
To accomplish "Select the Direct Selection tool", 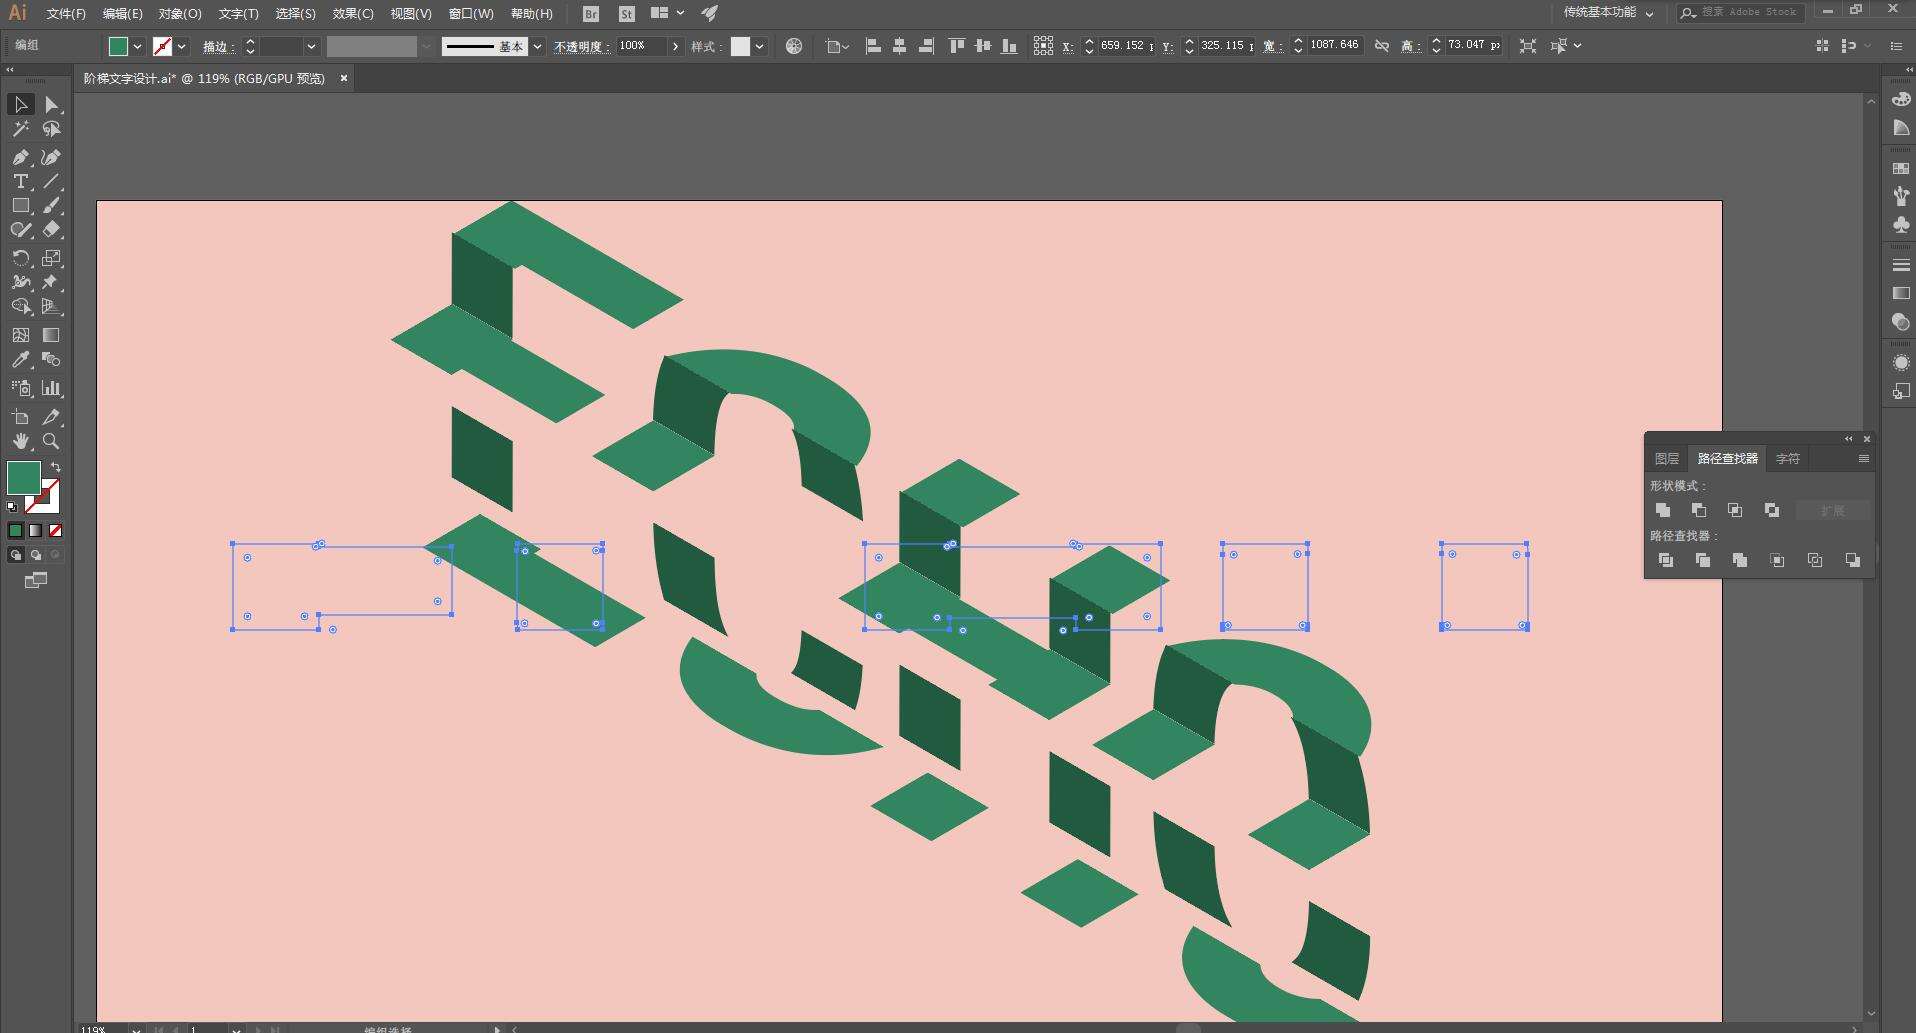I will [52, 104].
